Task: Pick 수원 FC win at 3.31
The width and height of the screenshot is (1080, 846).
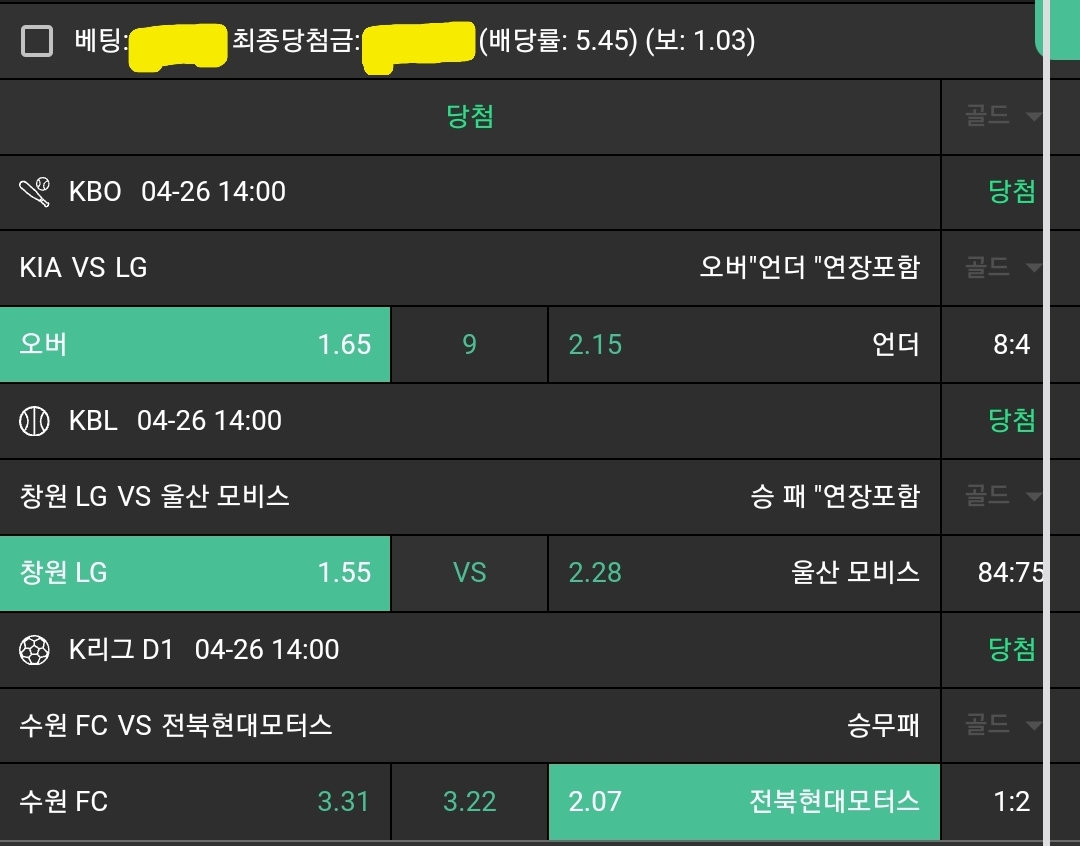Action: 195,802
